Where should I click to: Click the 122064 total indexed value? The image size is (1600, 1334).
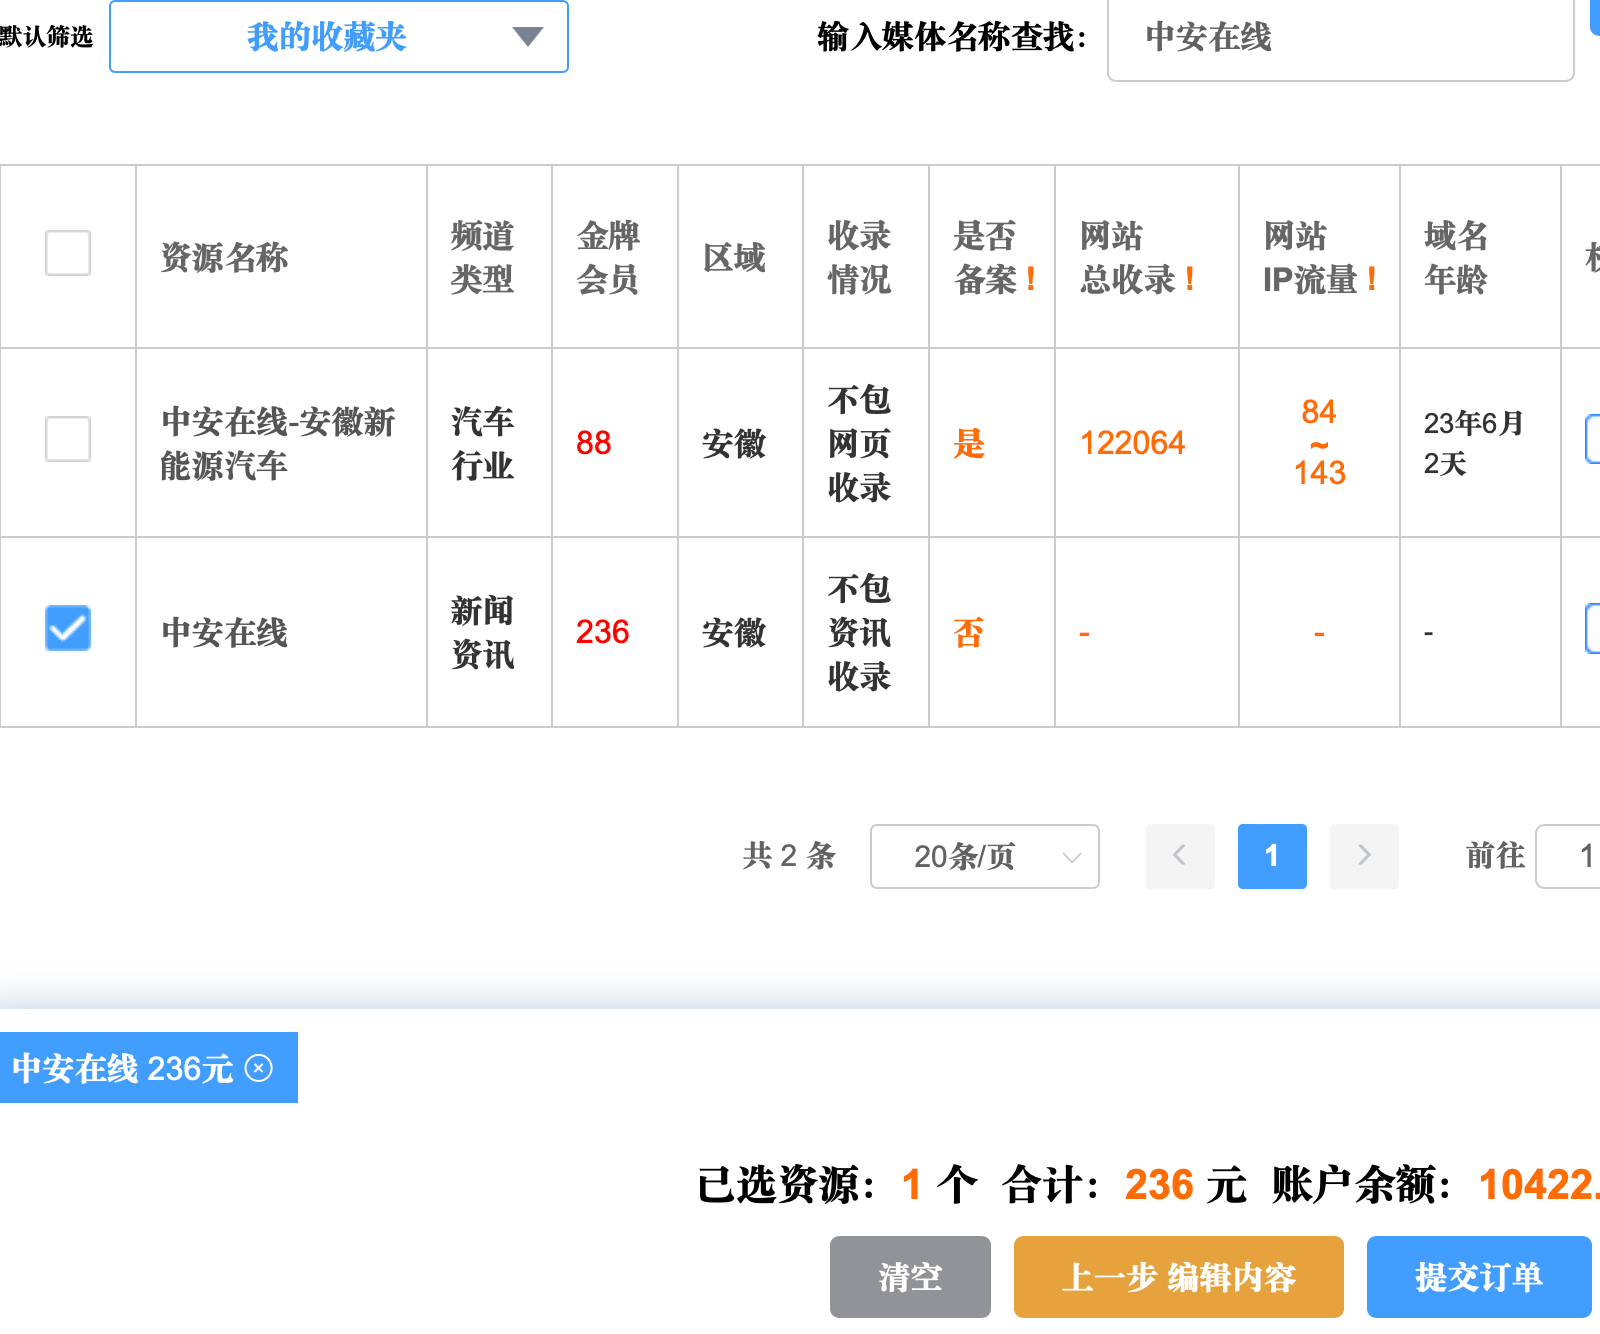[1132, 443]
